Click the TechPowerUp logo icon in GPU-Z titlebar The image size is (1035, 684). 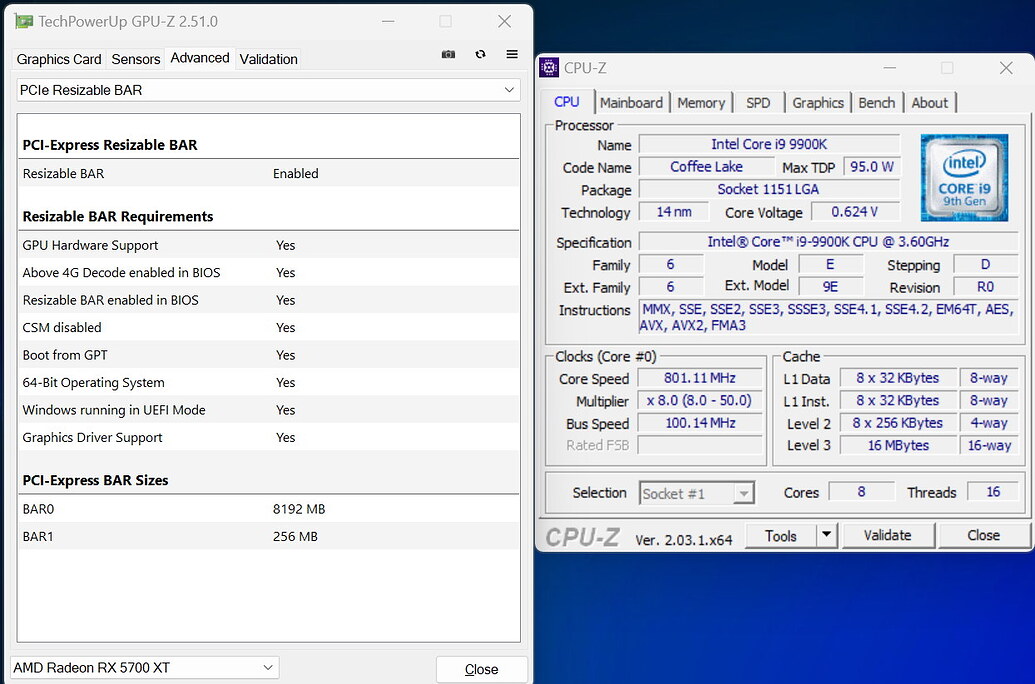(22, 20)
